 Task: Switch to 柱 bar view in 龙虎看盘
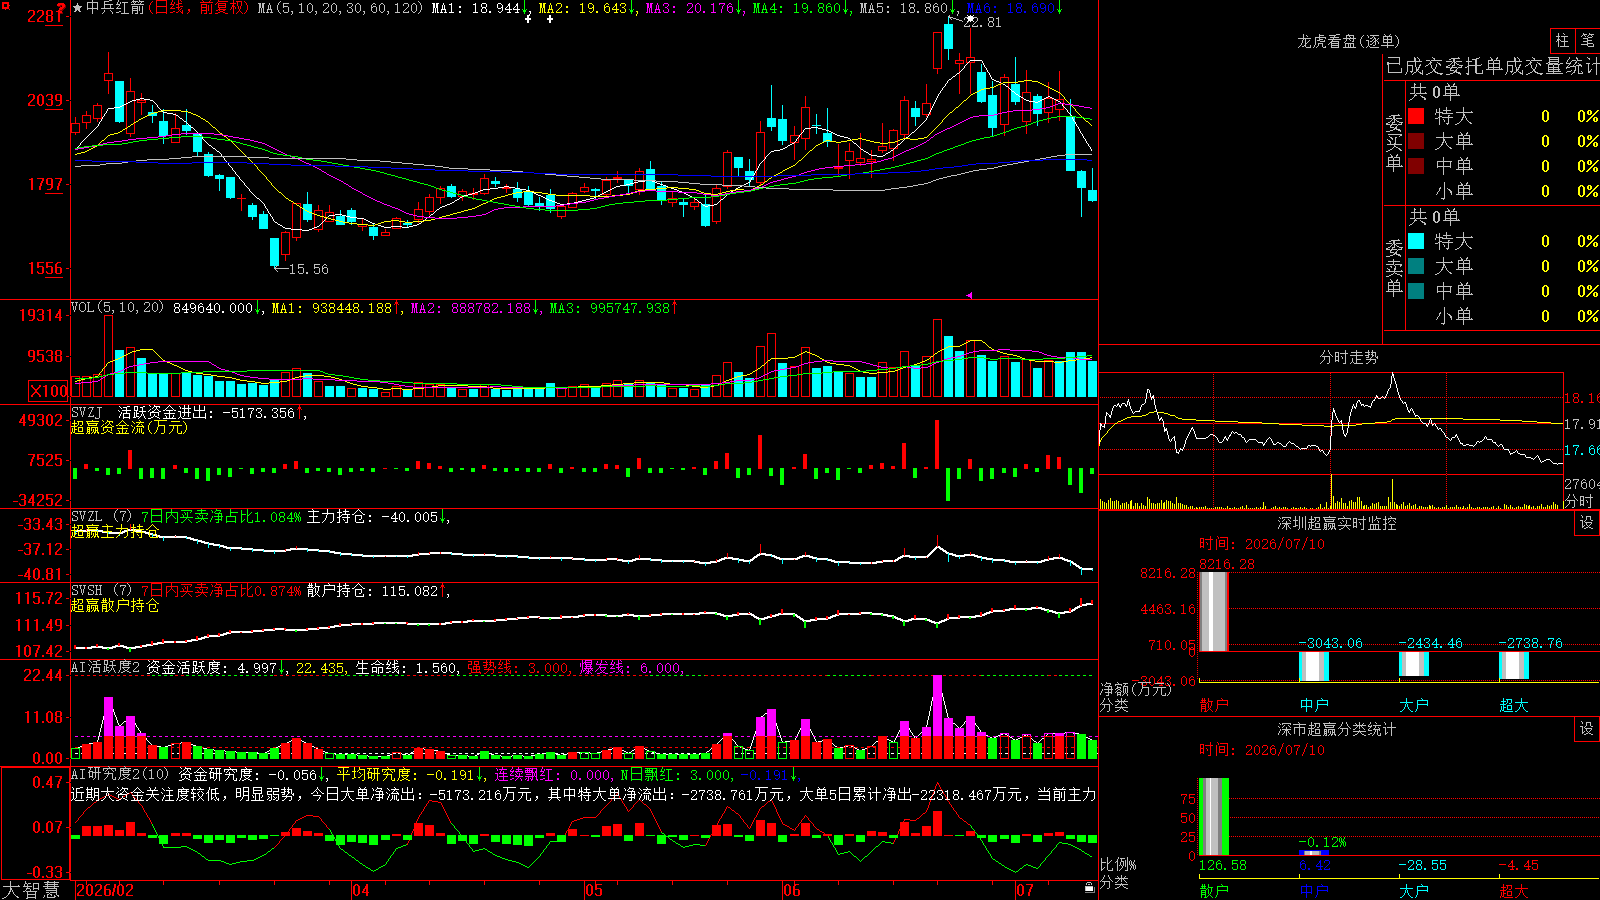click(x=1562, y=40)
